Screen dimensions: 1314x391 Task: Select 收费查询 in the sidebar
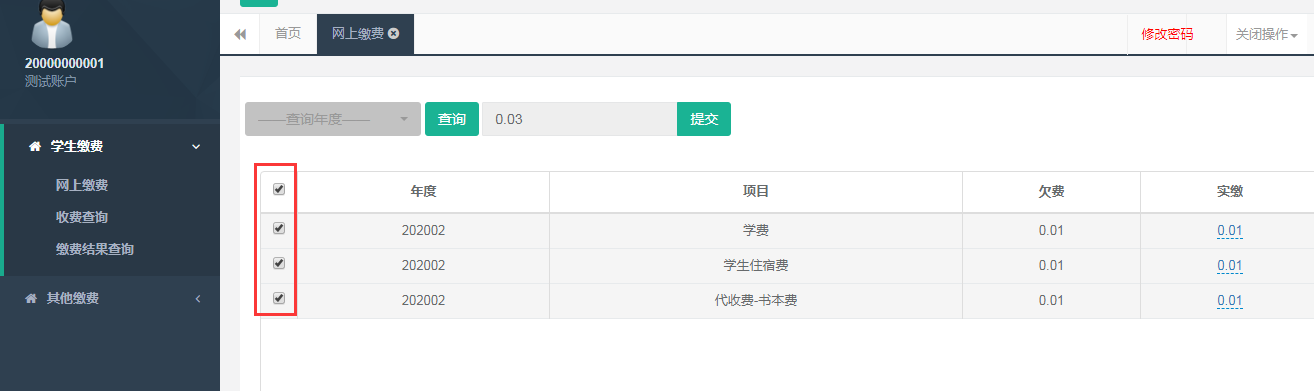82,217
